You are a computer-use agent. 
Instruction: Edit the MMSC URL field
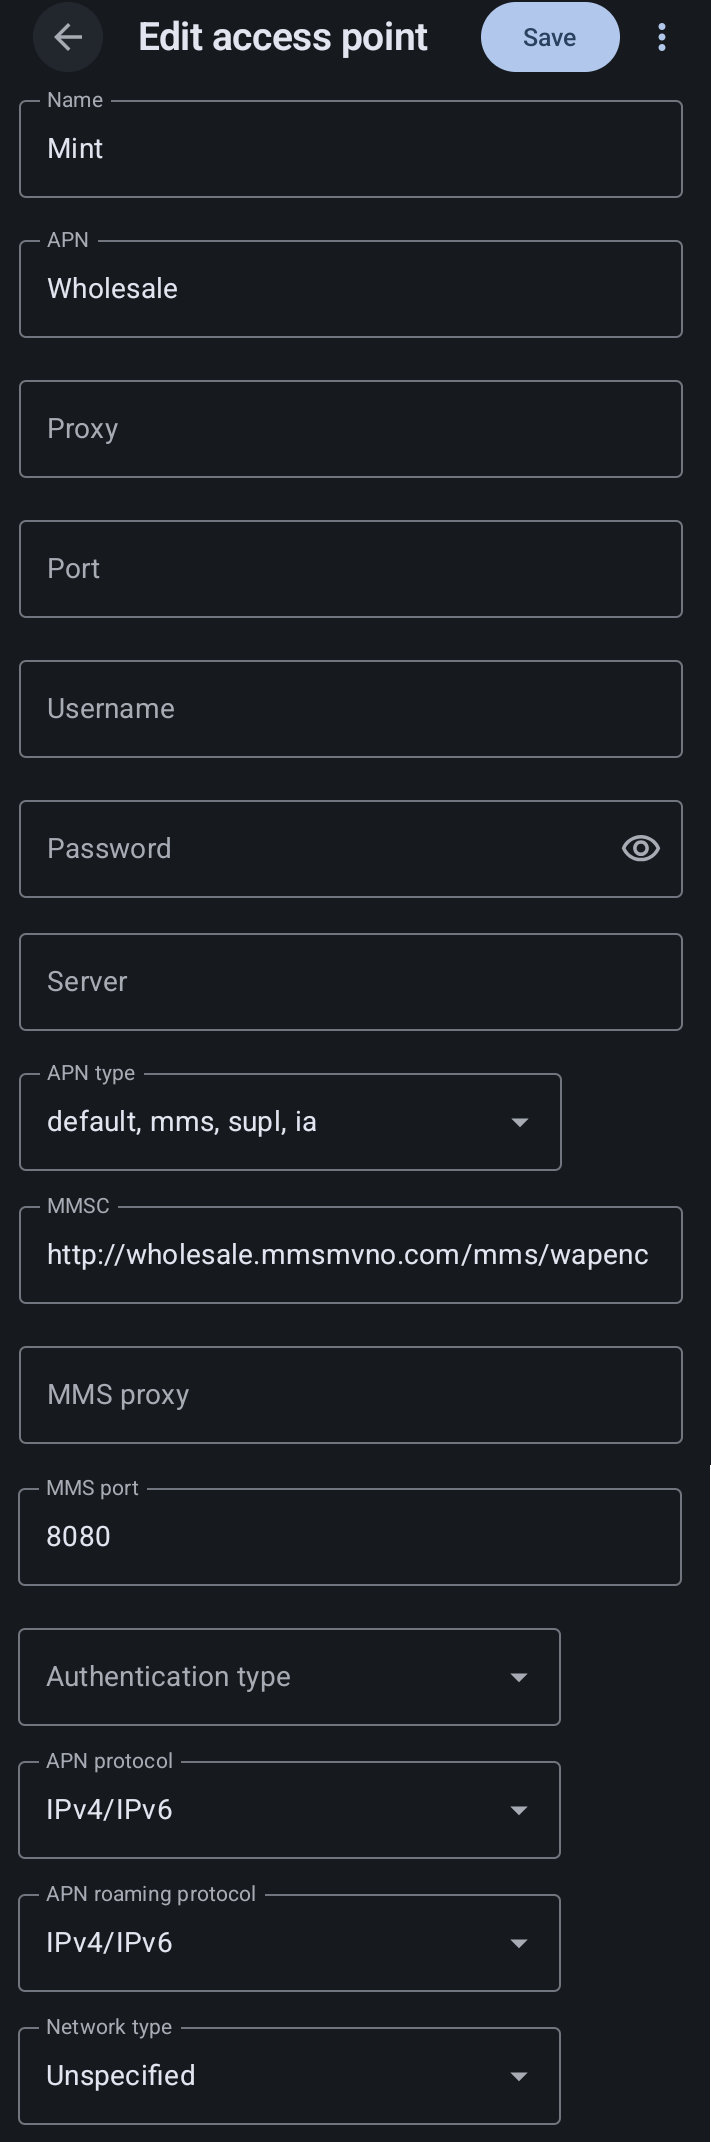tap(350, 1255)
